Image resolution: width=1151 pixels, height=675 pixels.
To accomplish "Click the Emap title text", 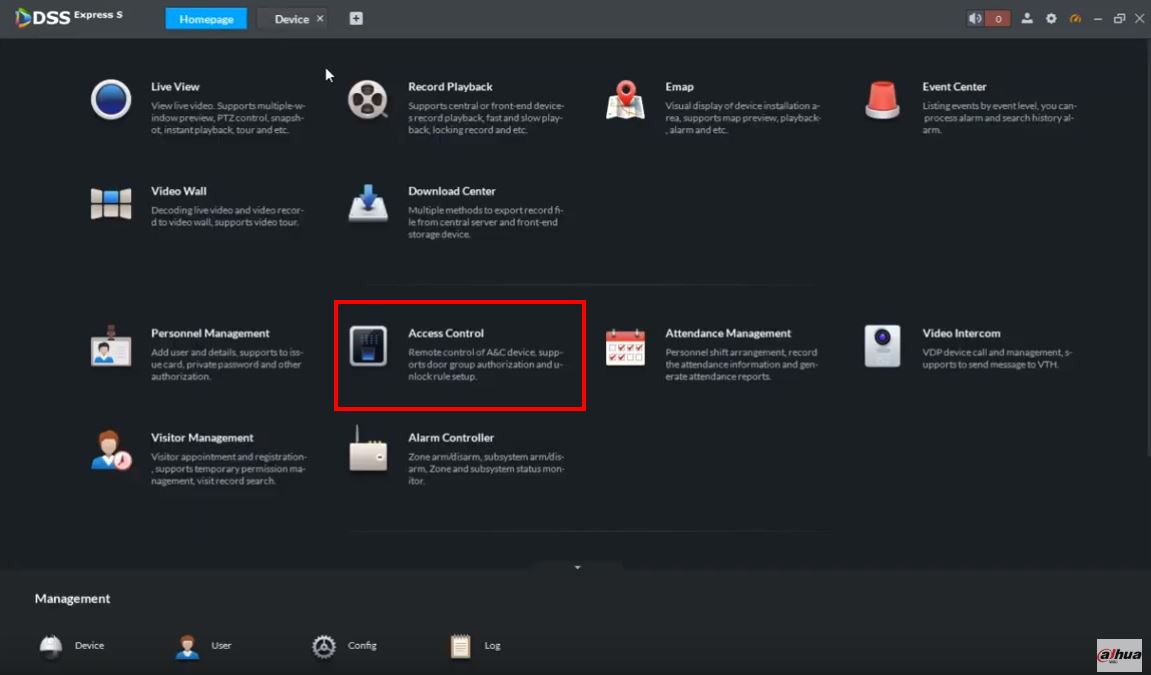I will (680, 87).
